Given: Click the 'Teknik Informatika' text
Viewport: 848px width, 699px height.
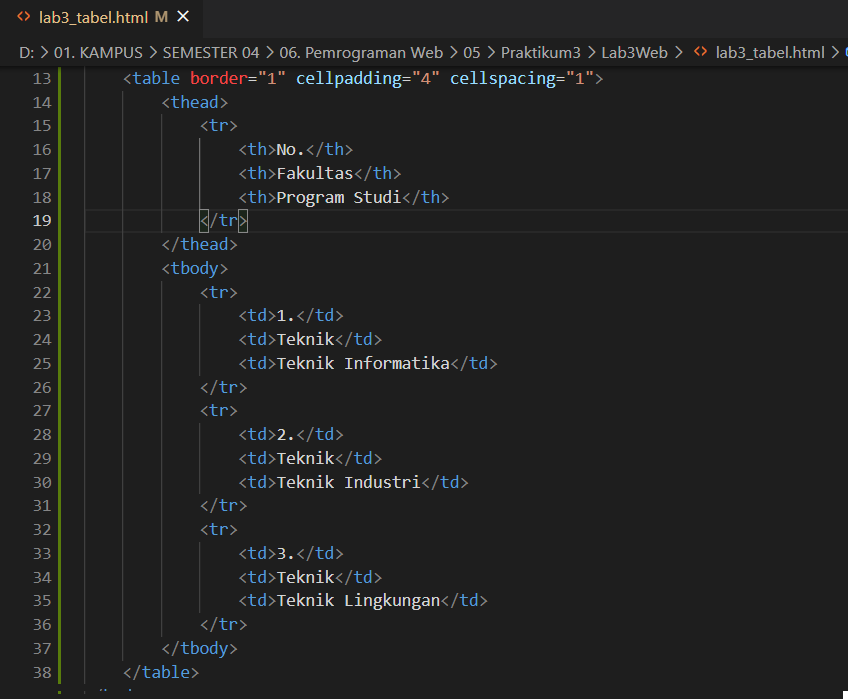Looking at the screenshot, I should 363,363.
